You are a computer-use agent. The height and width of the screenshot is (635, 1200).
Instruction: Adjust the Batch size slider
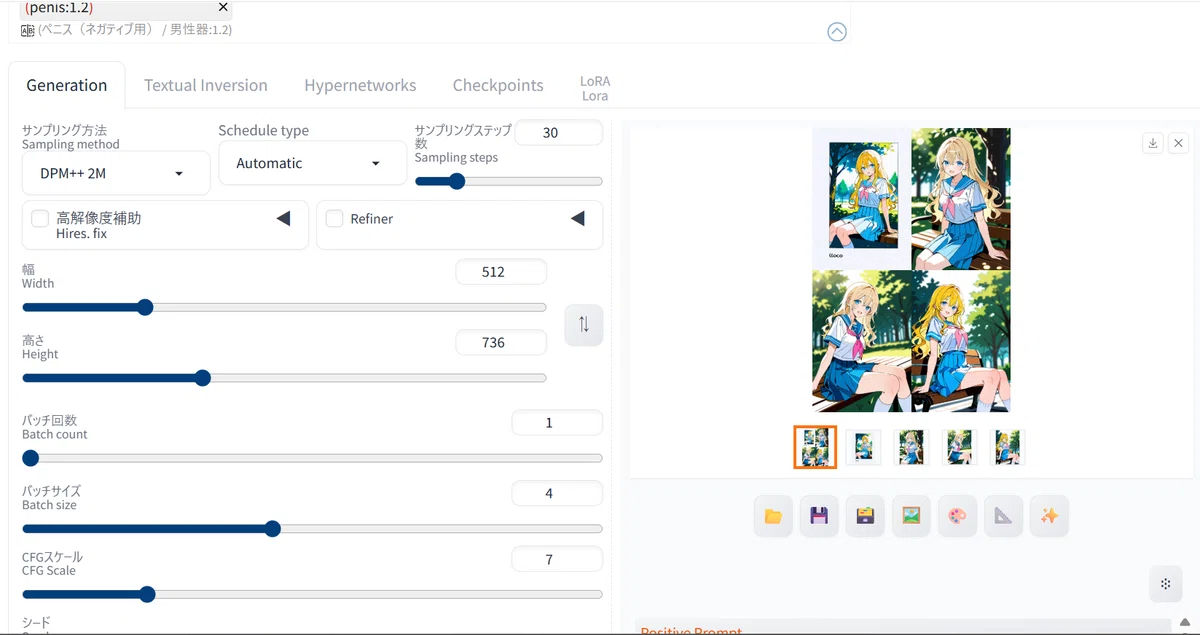pyautogui.click(x=312, y=528)
